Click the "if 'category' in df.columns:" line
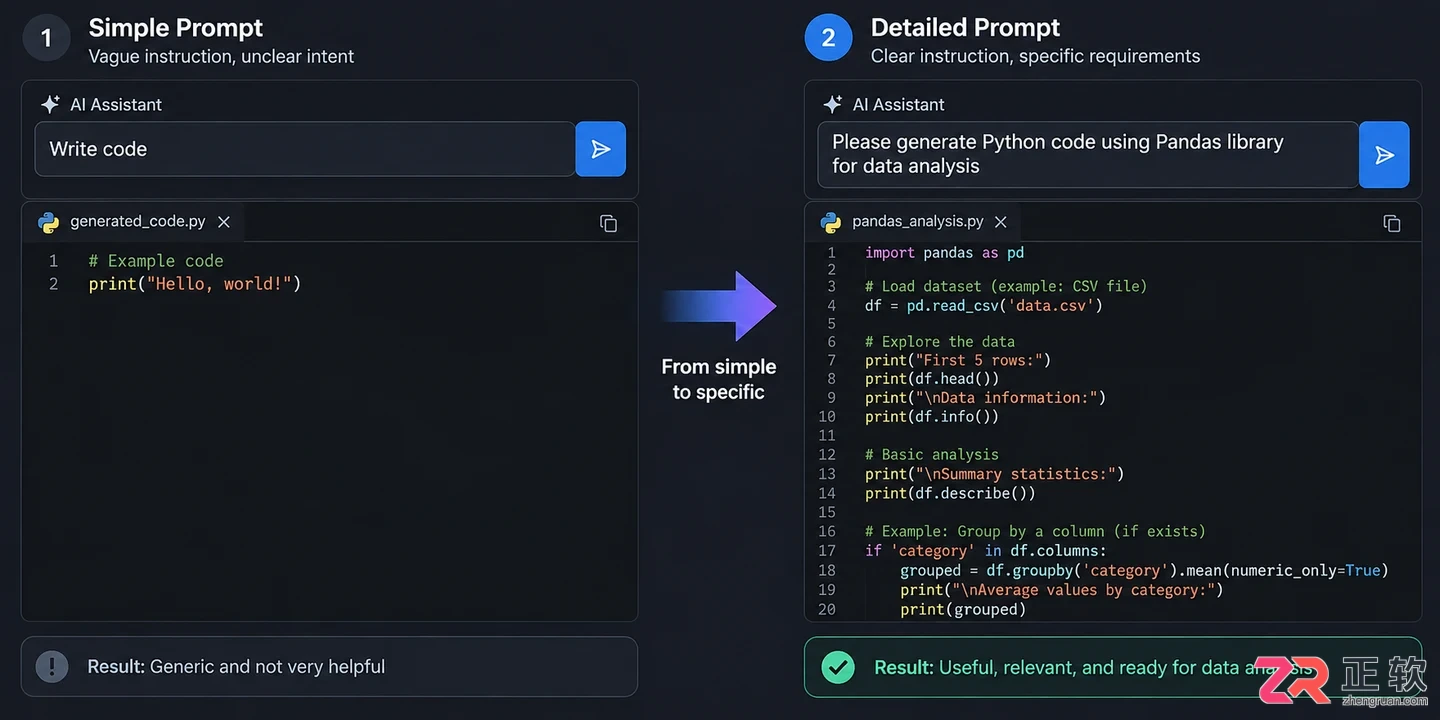The image size is (1440, 720). (986, 551)
